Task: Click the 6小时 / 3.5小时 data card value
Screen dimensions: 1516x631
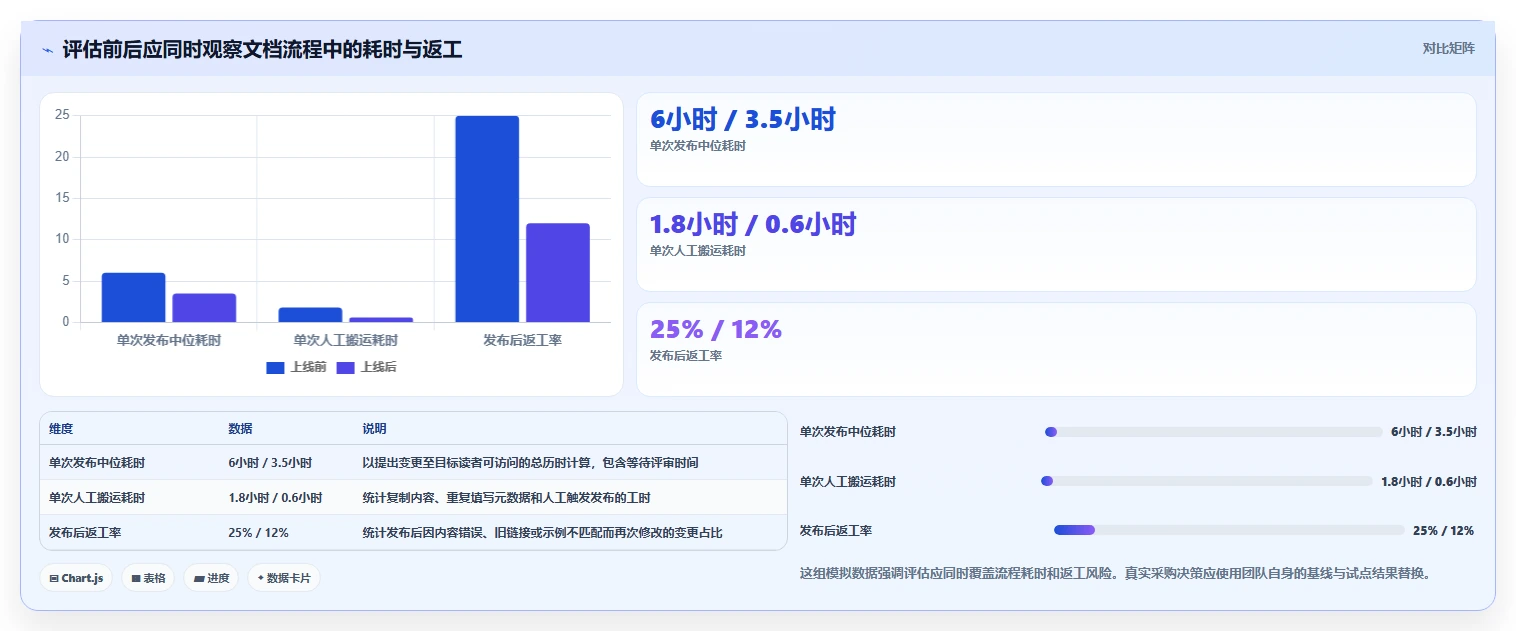Action: click(x=743, y=120)
